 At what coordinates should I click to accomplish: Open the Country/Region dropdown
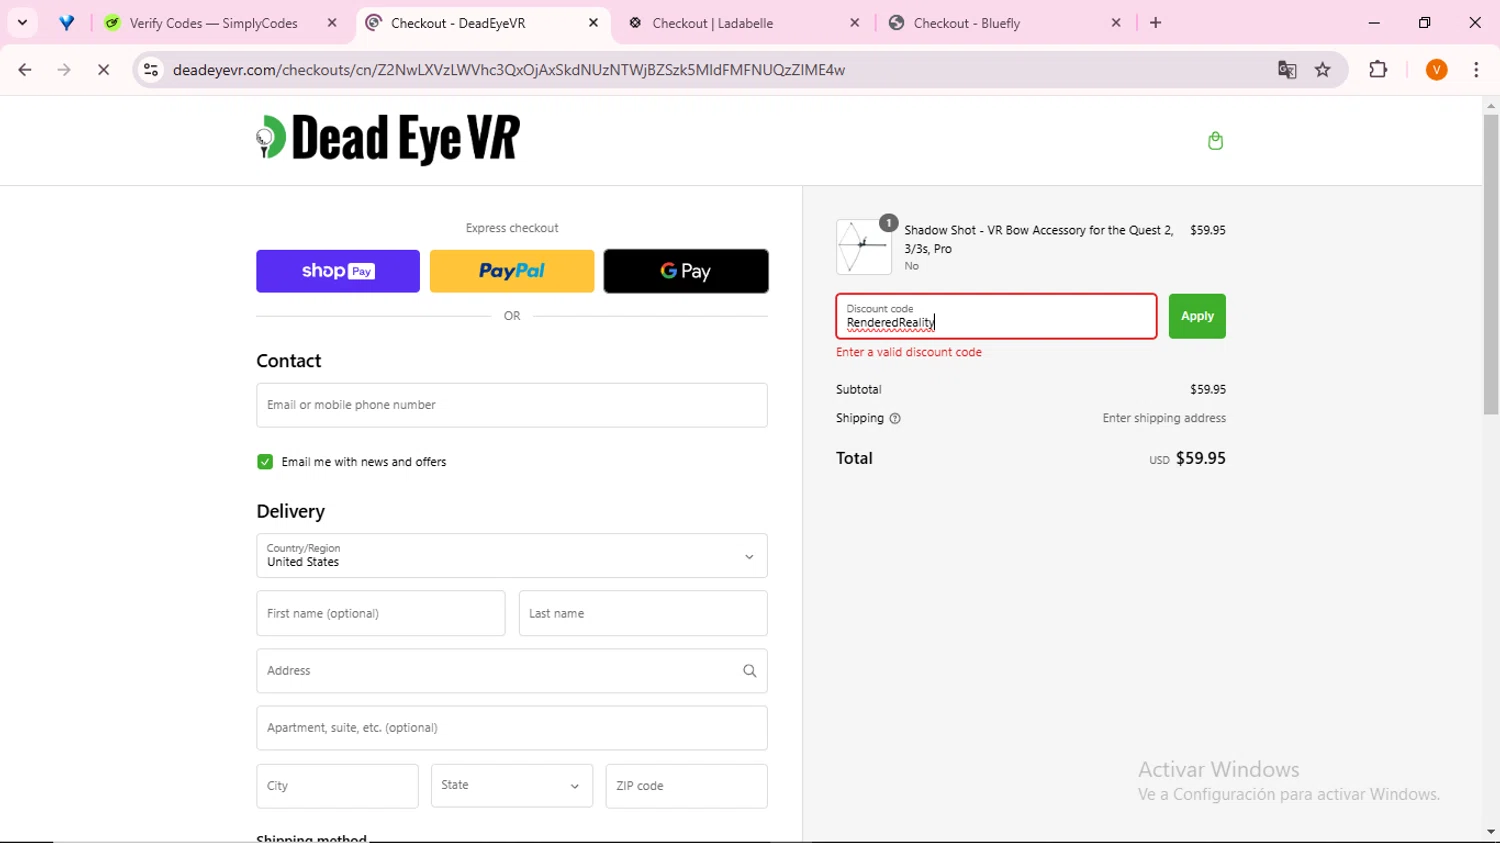512,556
